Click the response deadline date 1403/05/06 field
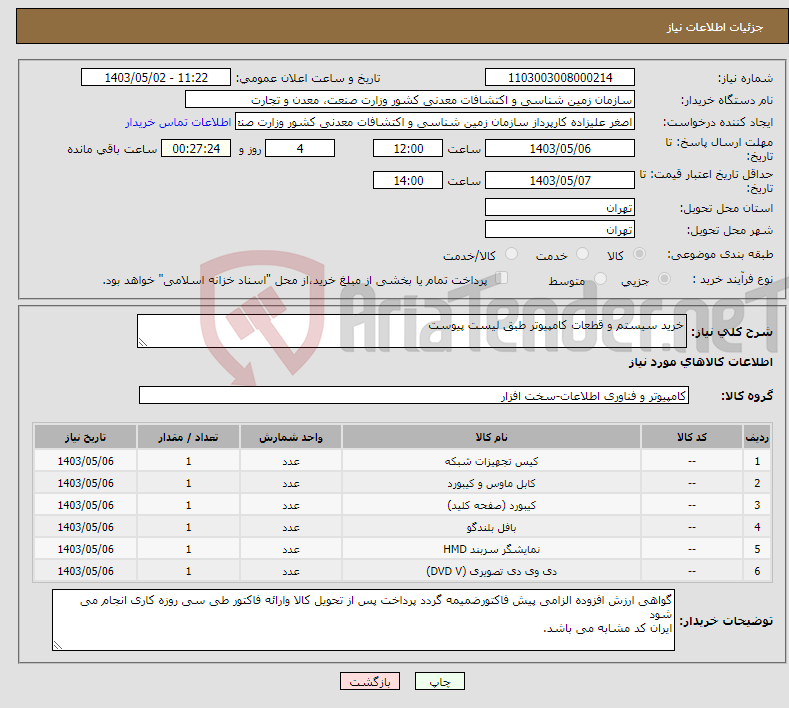Screen dimensions: 789x708 (x=560, y=148)
